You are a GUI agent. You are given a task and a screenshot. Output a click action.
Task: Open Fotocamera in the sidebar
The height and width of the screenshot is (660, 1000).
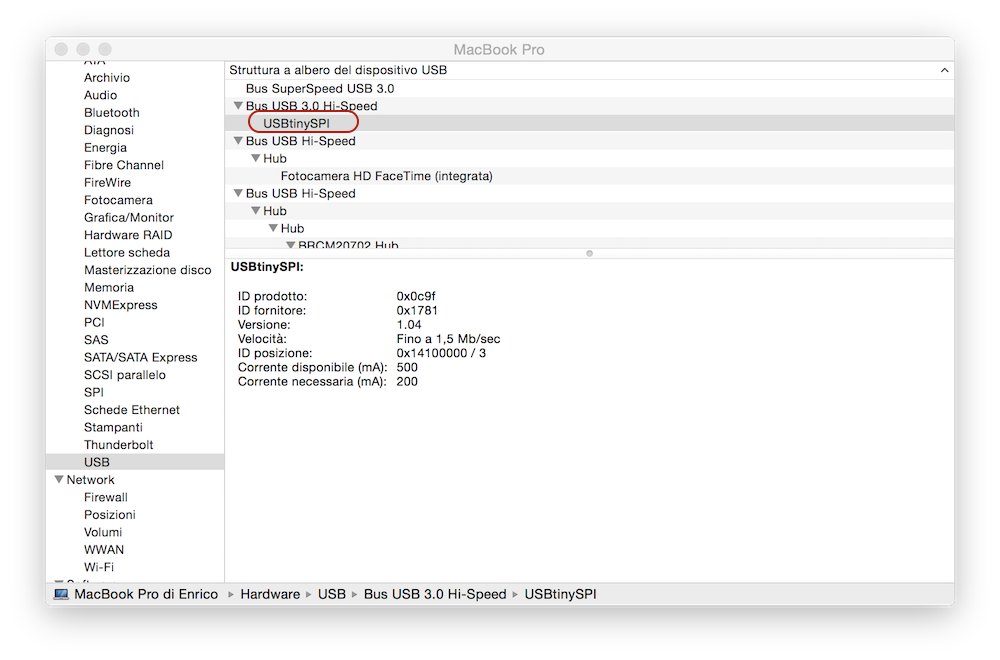click(118, 200)
